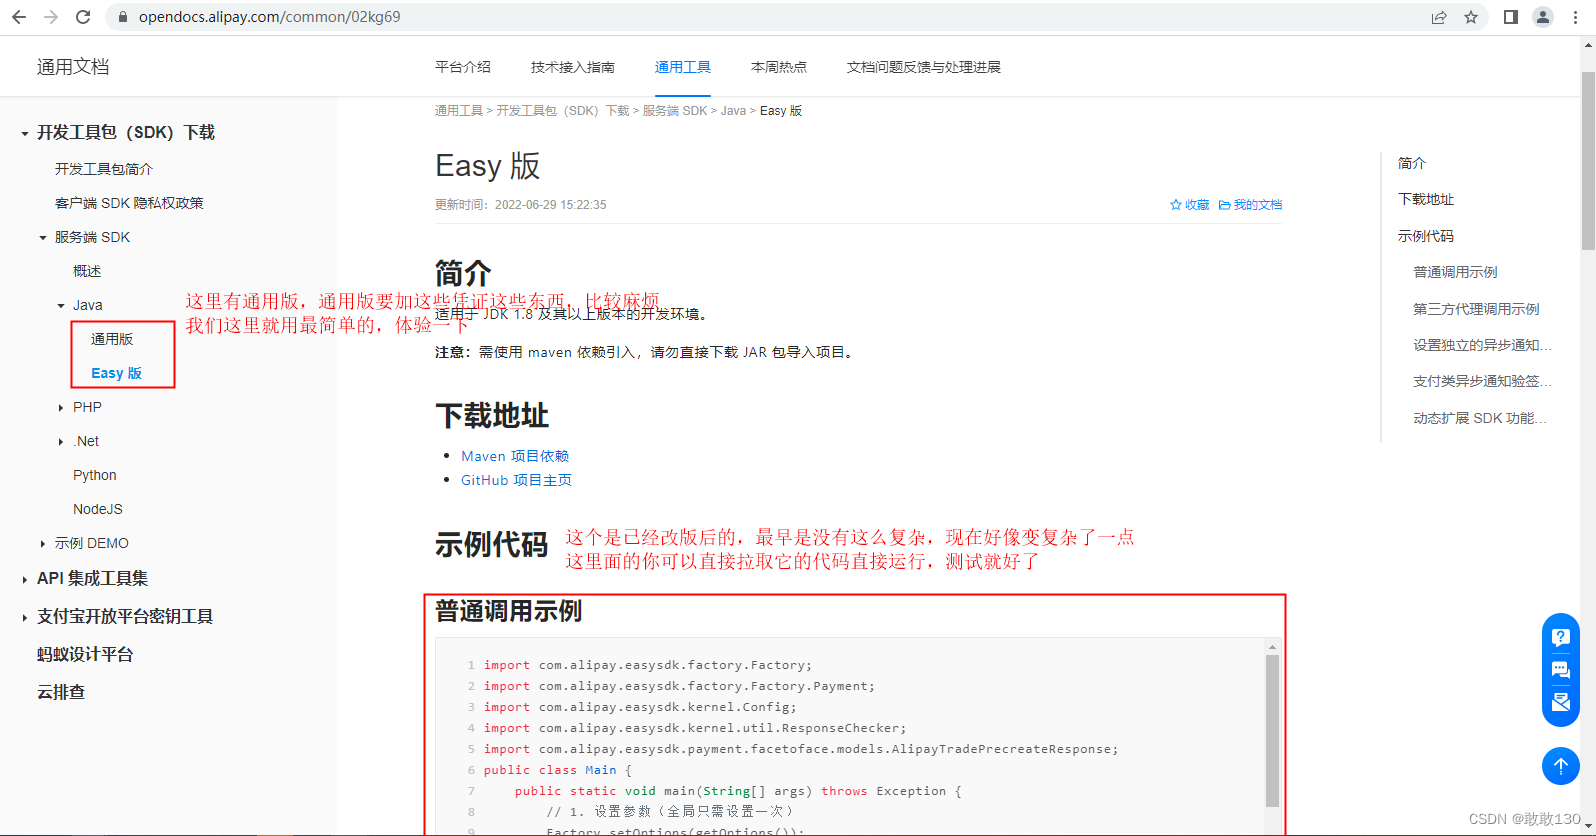Viewport: 1596px width, 836px height.
Task: Jump to 示例代码 in the page outline
Action: click(x=1426, y=236)
